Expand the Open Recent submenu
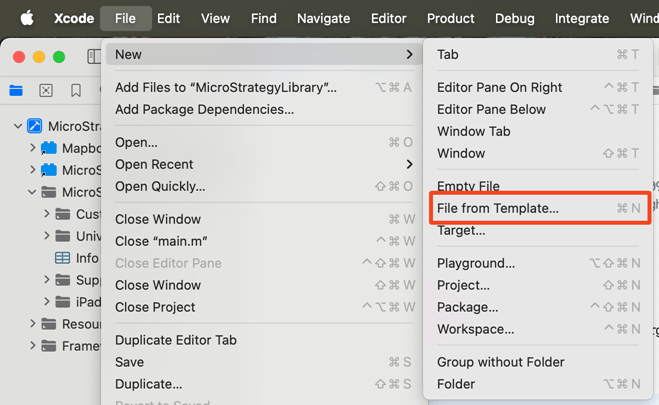The height and width of the screenshot is (405, 659). [x=264, y=164]
